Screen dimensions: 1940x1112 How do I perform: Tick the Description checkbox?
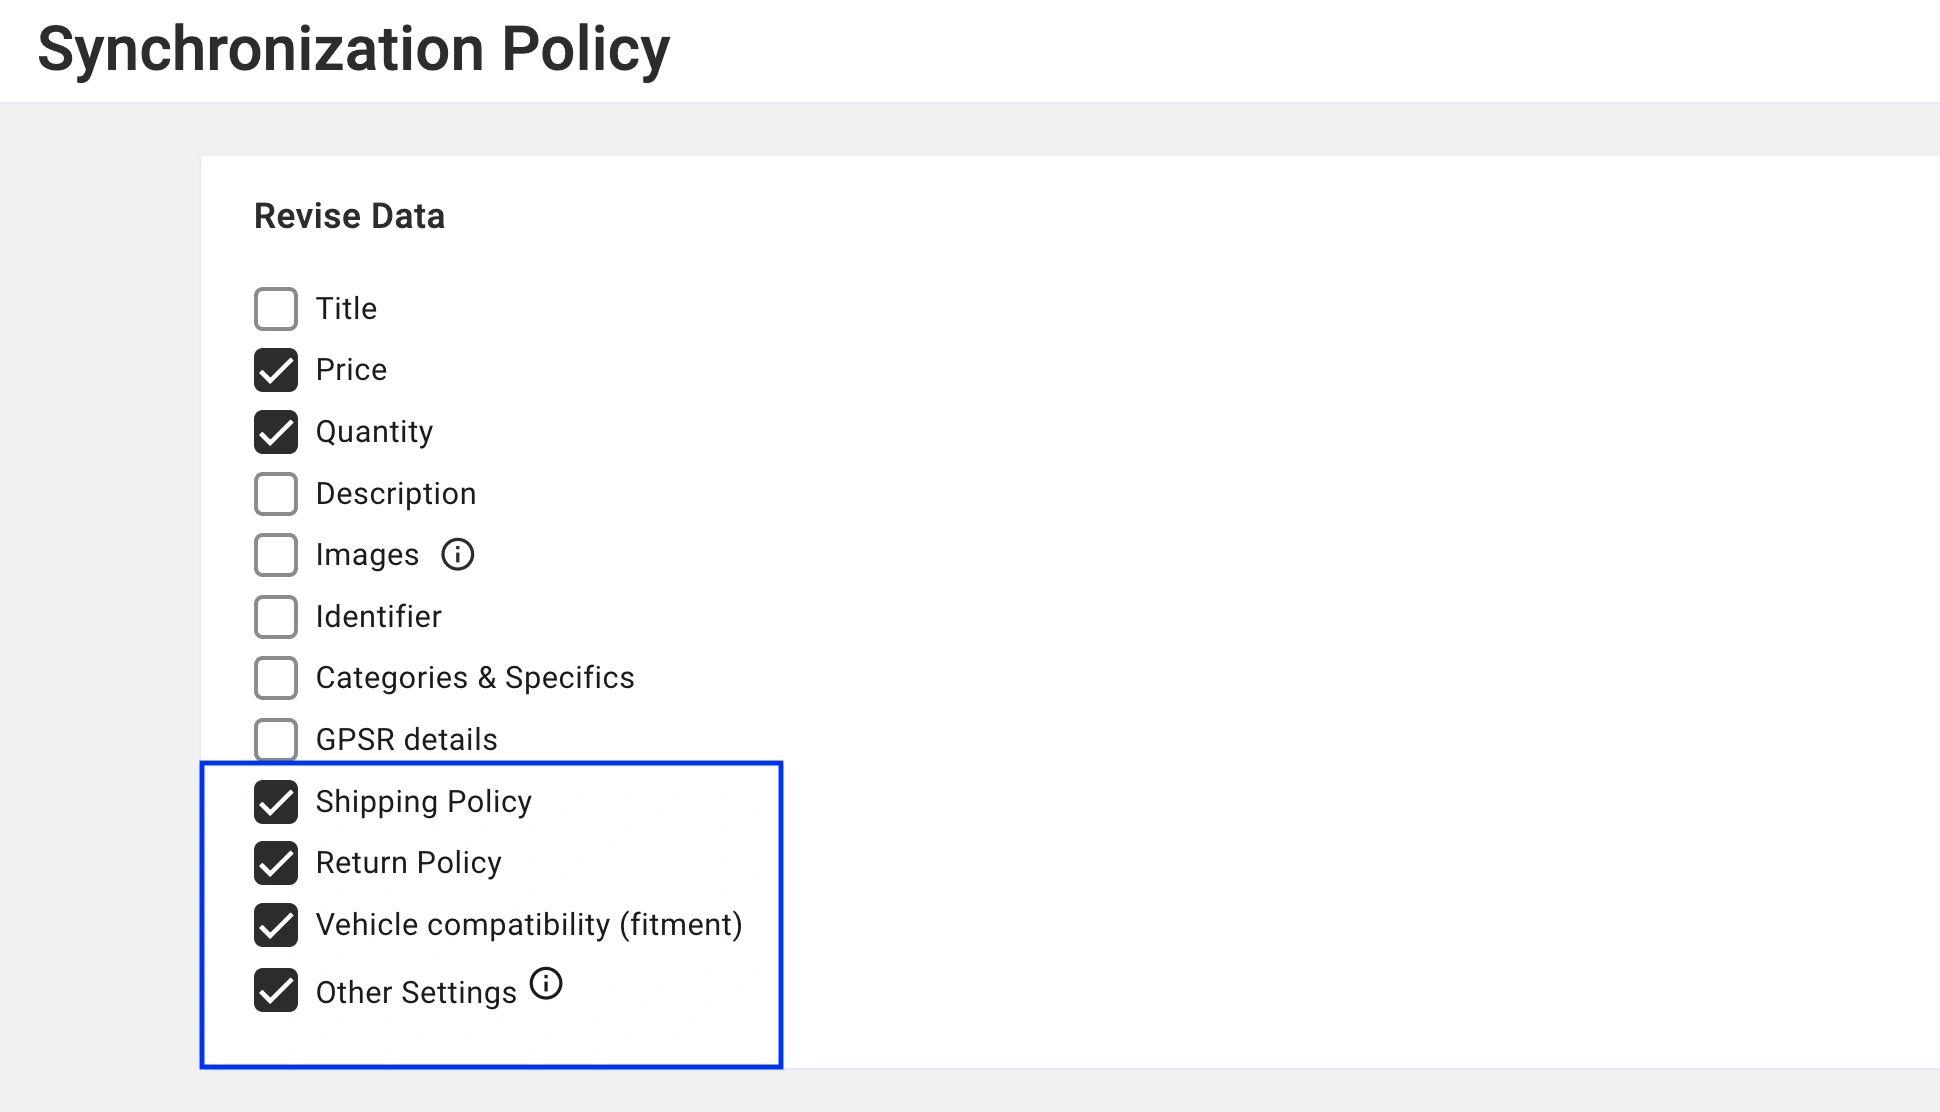(x=276, y=494)
